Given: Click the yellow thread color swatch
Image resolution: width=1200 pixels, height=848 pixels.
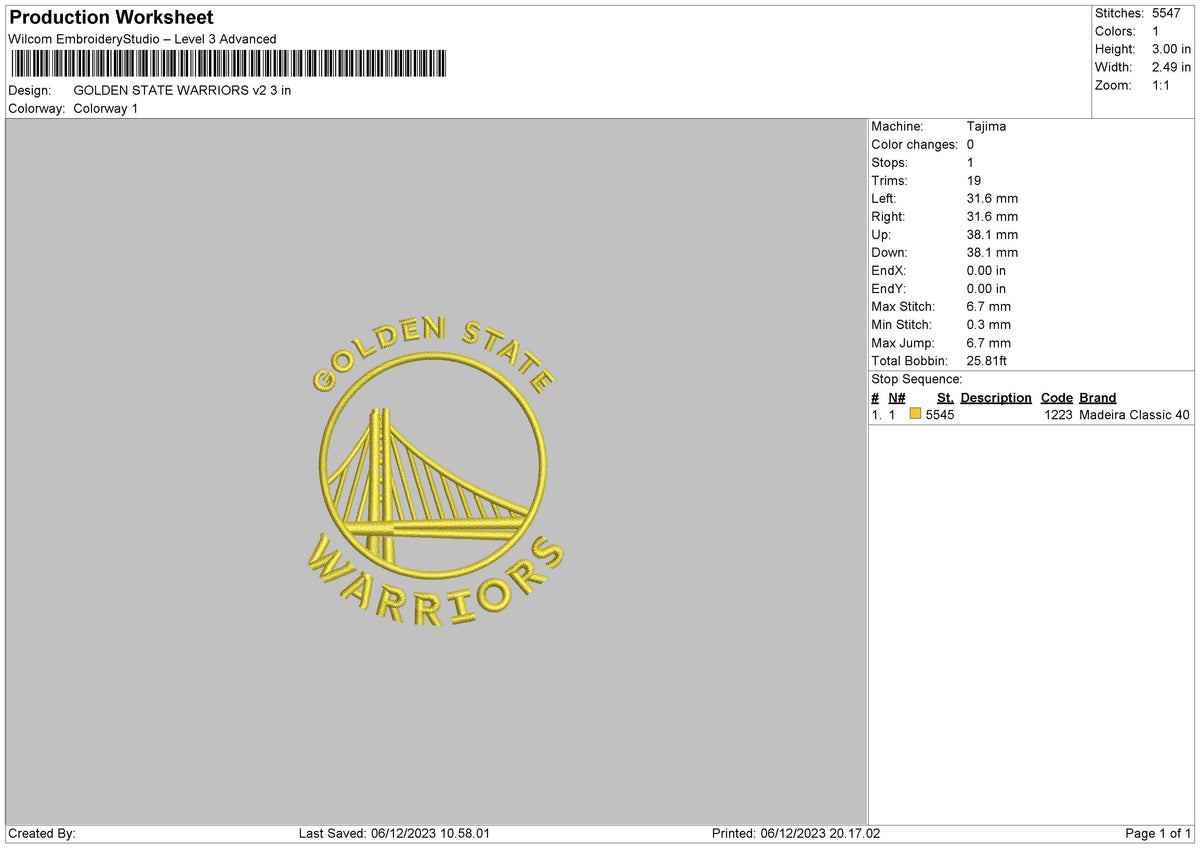Looking at the screenshot, I should tap(915, 414).
